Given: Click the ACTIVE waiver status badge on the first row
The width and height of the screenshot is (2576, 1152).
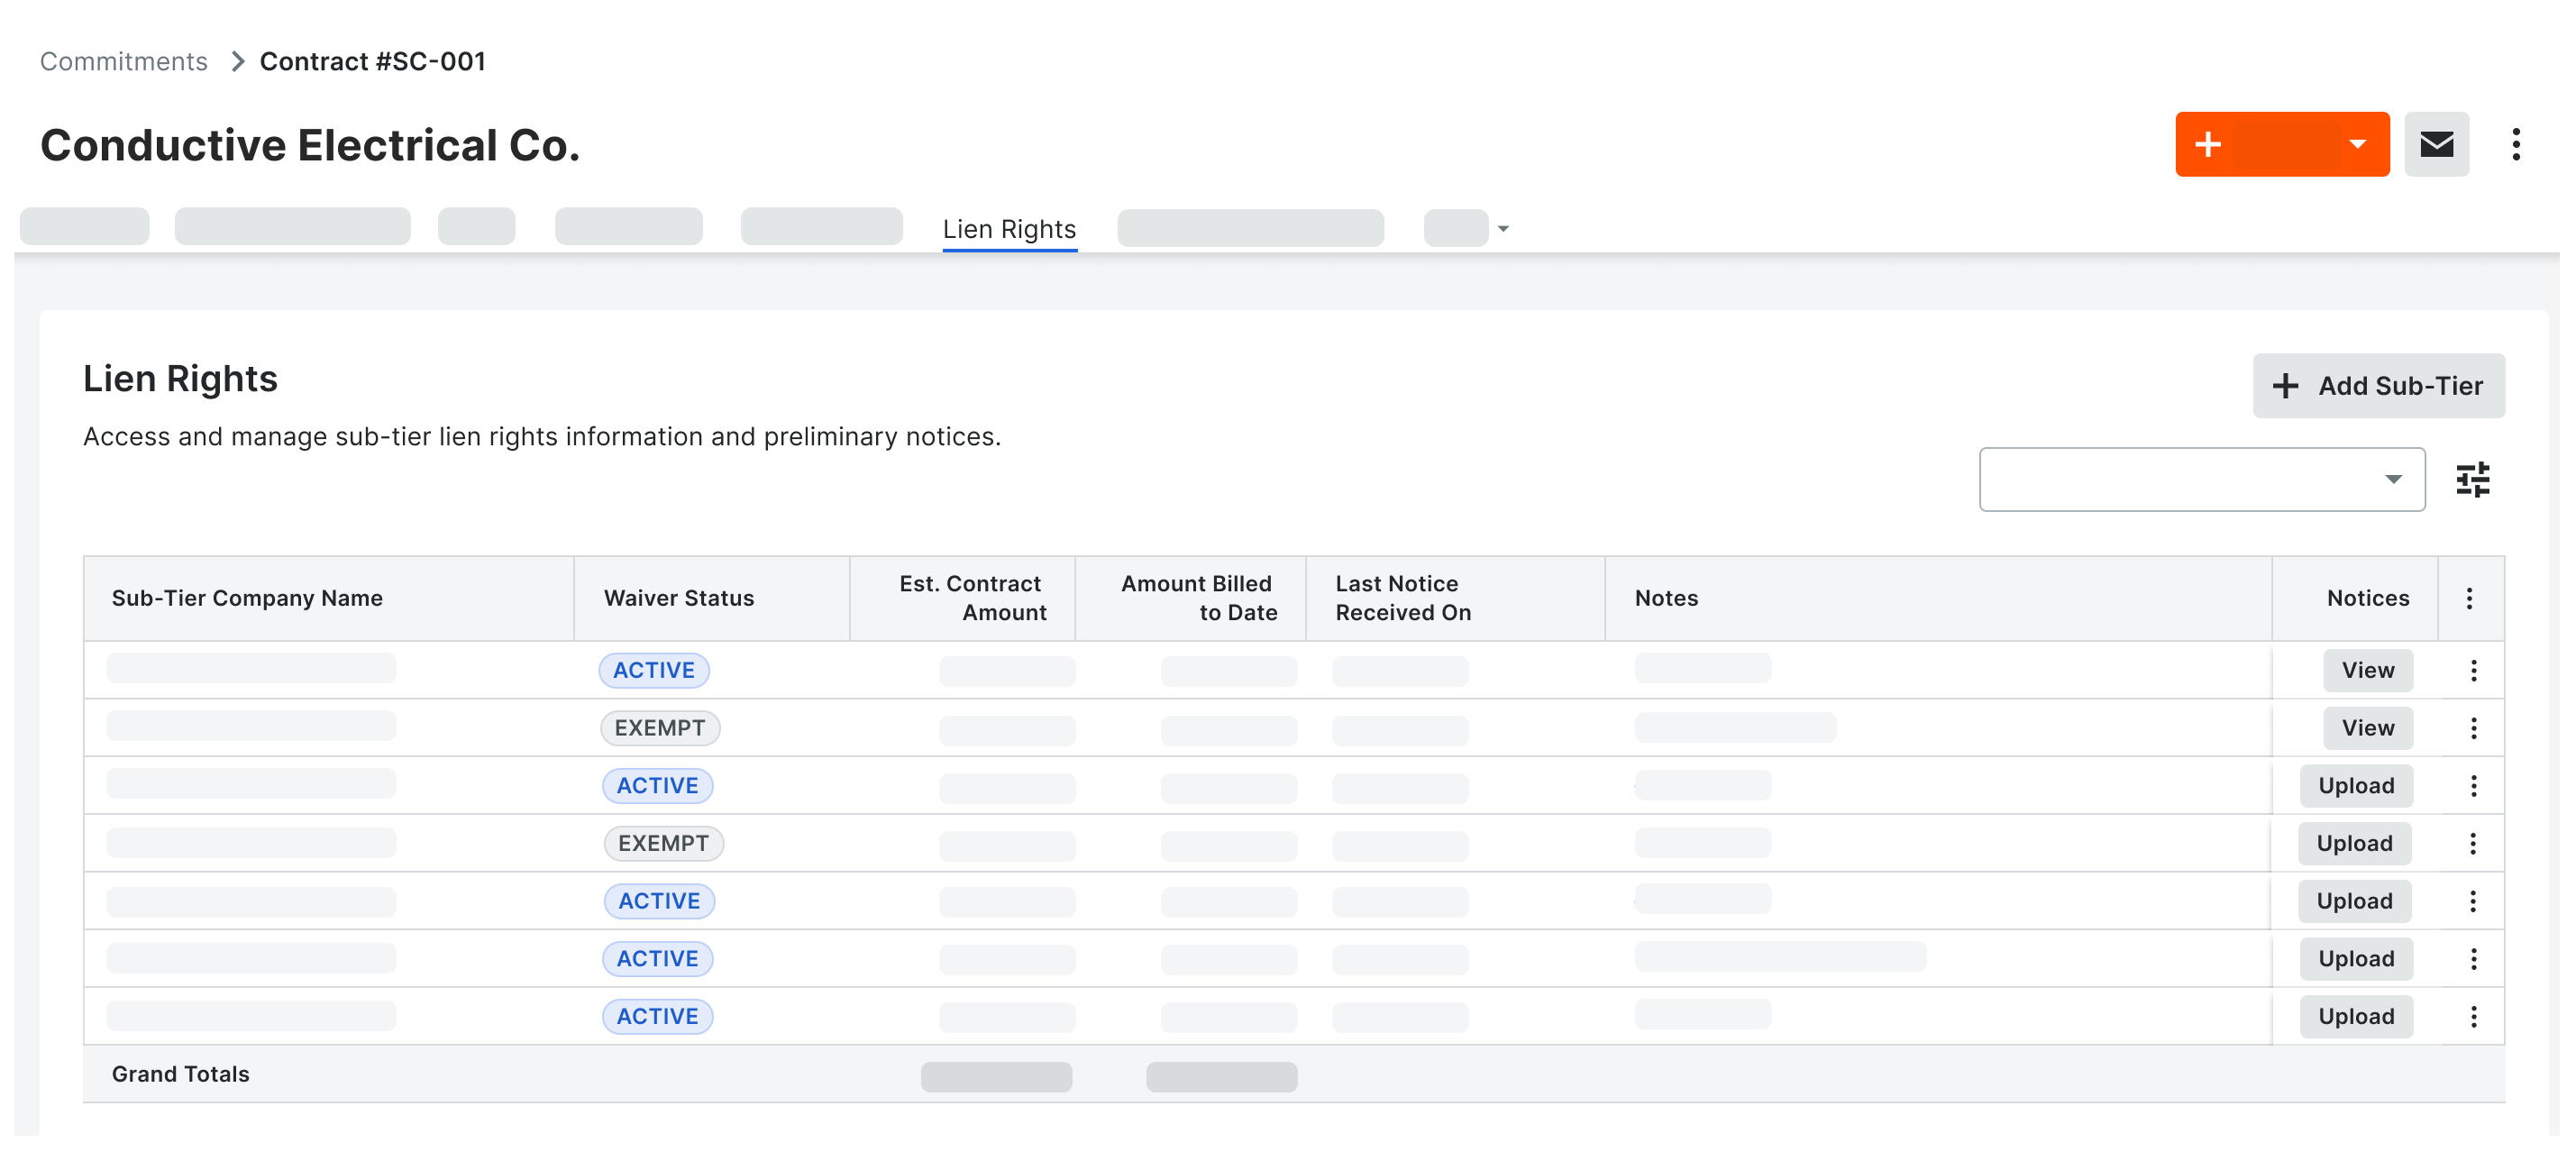Looking at the screenshot, I should (x=653, y=670).
